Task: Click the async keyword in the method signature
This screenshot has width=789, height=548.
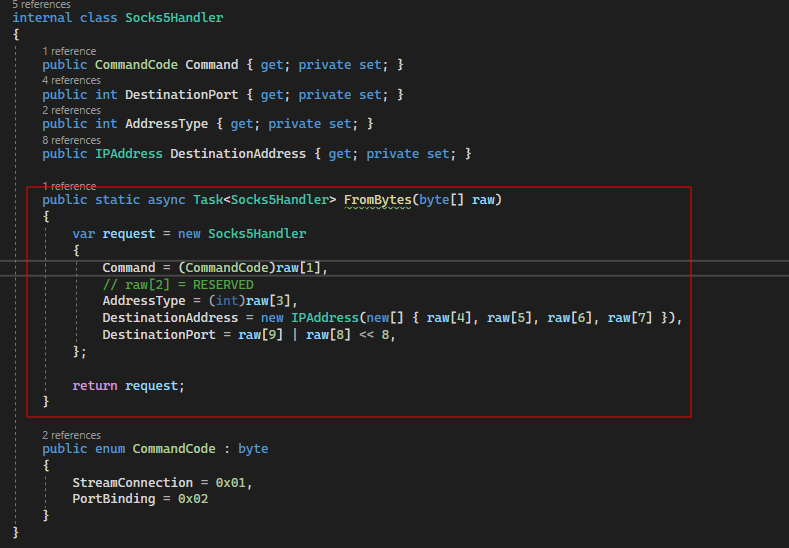Action: click(166, 200)
